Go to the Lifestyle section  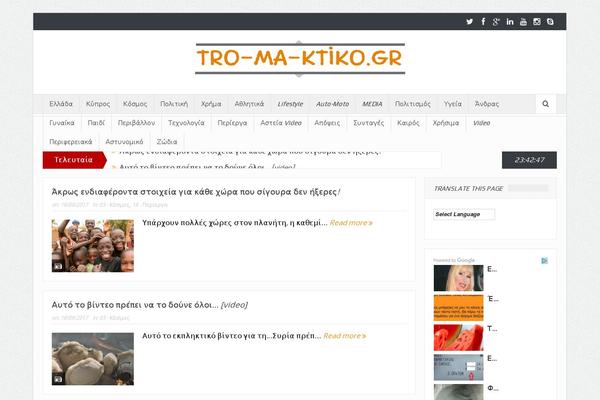click(290, 104)
